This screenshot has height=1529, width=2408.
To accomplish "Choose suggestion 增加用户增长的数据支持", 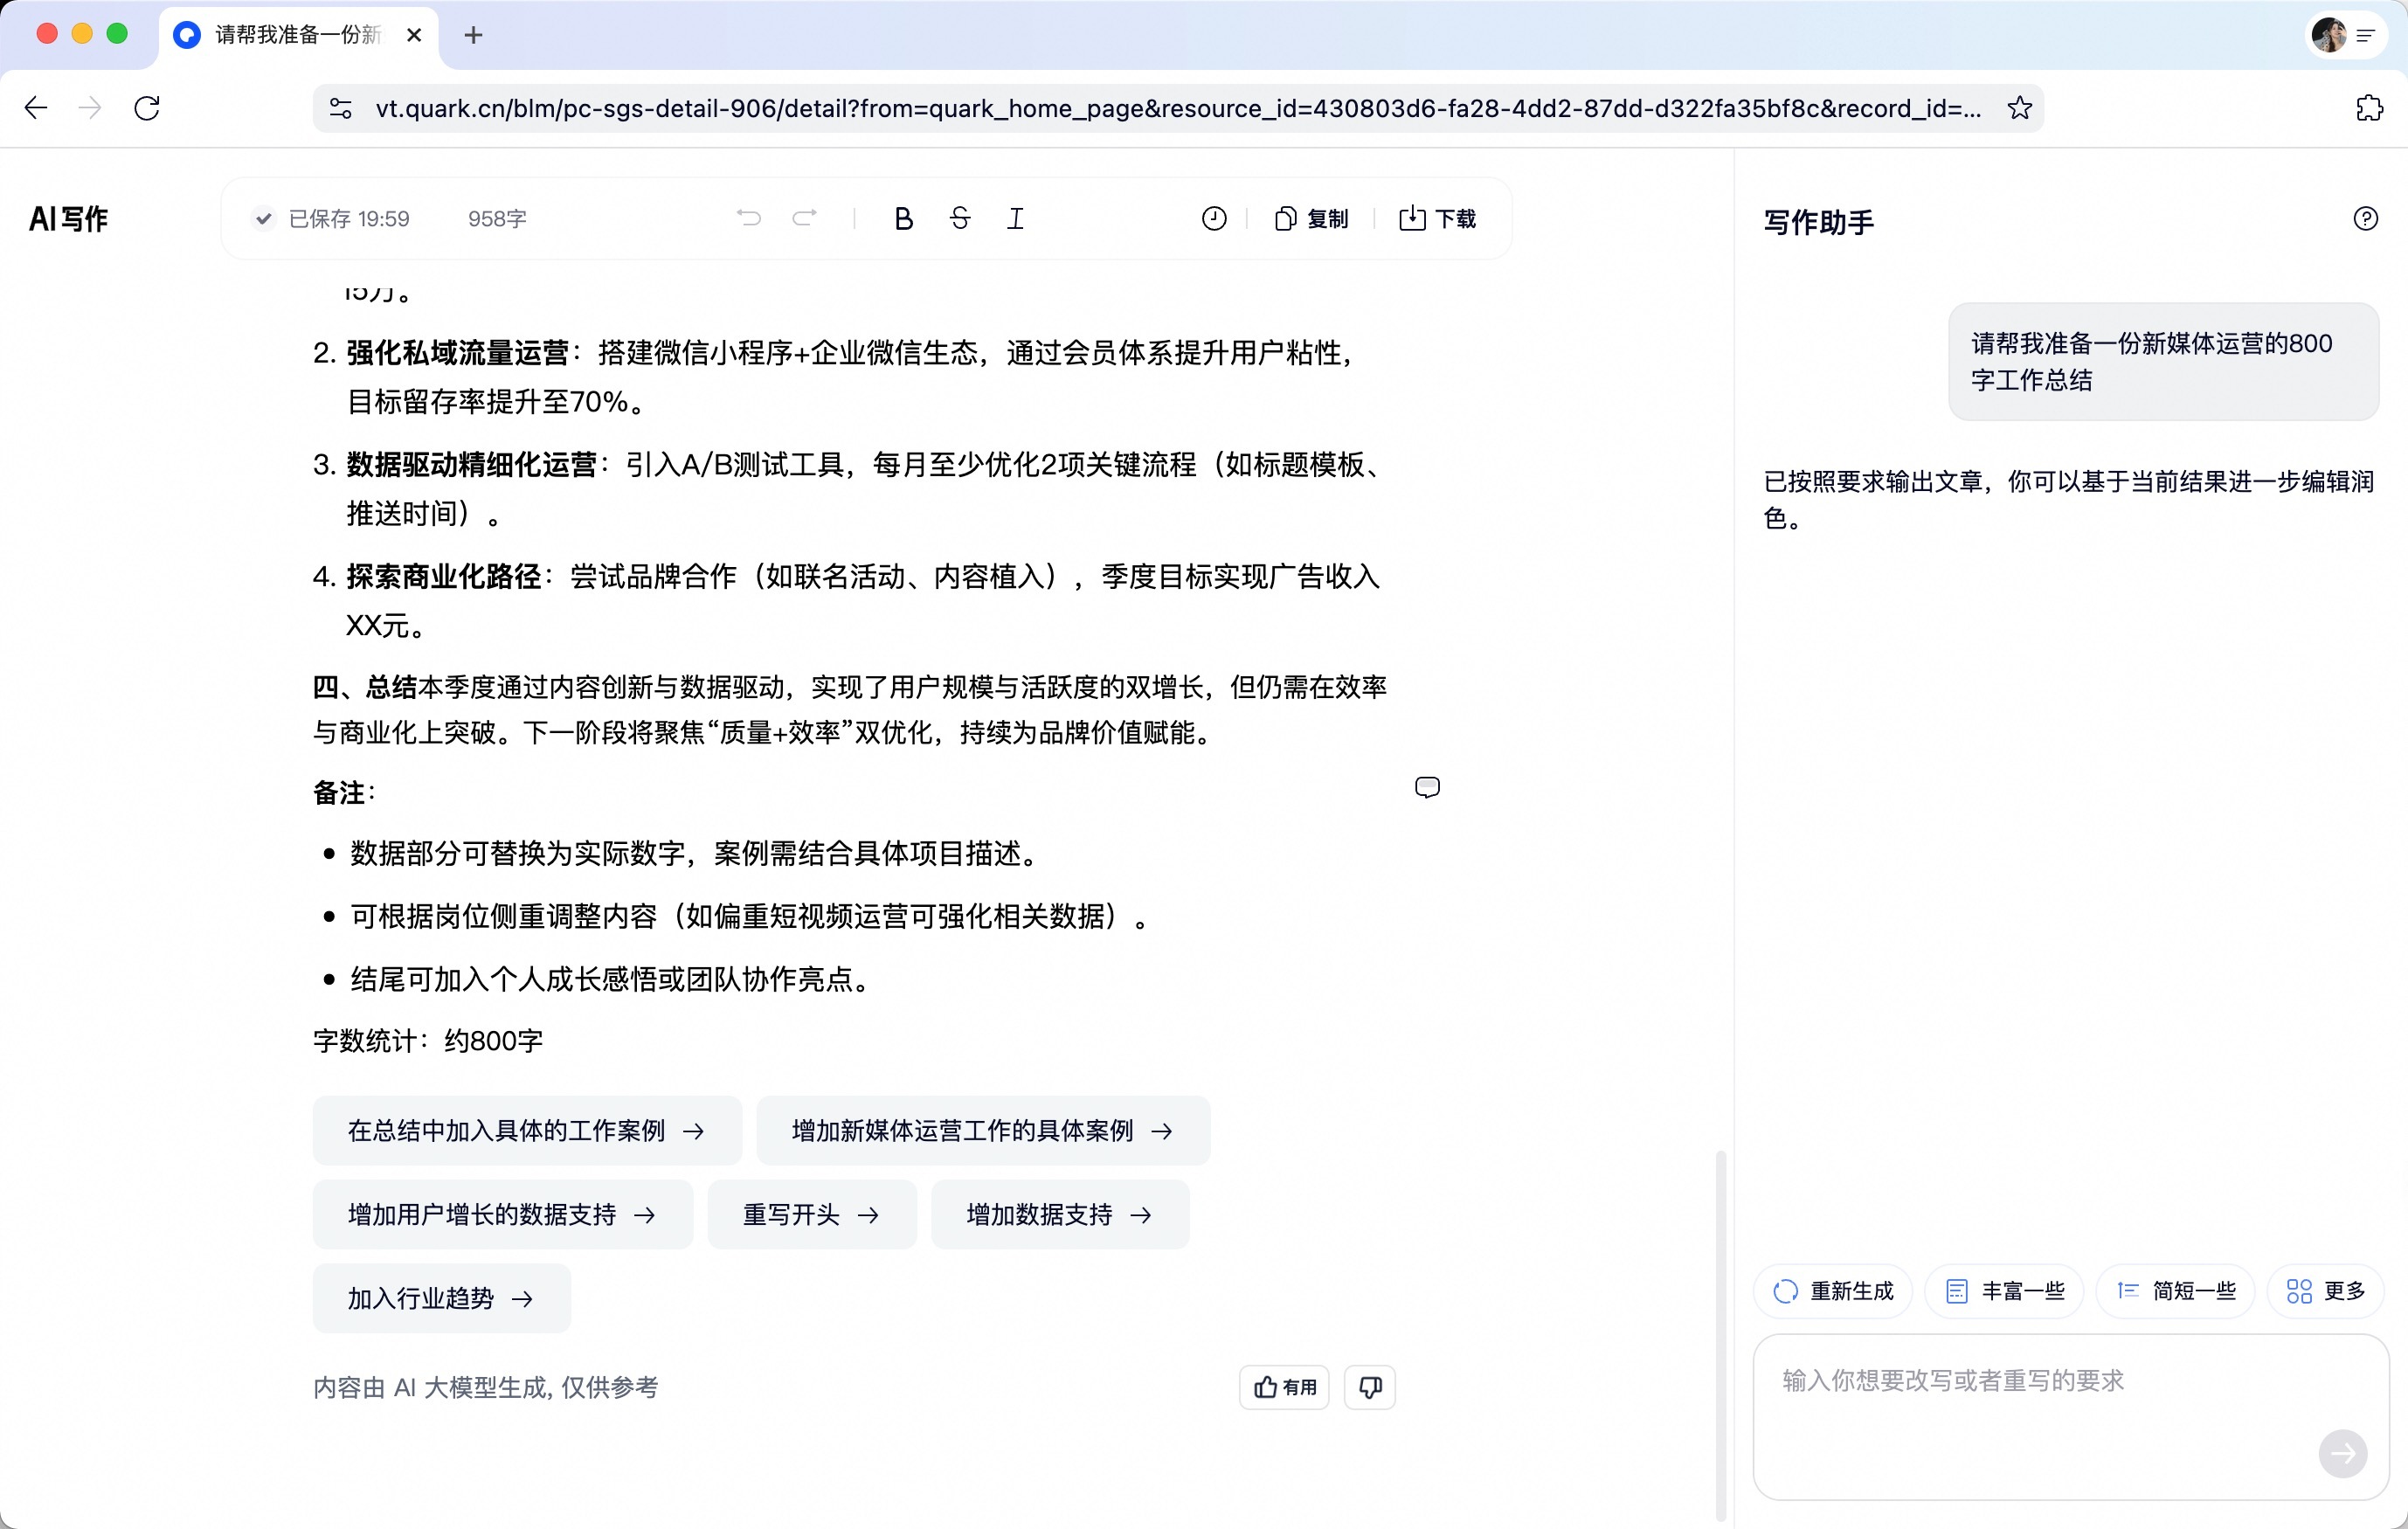I will point(502,1215).
